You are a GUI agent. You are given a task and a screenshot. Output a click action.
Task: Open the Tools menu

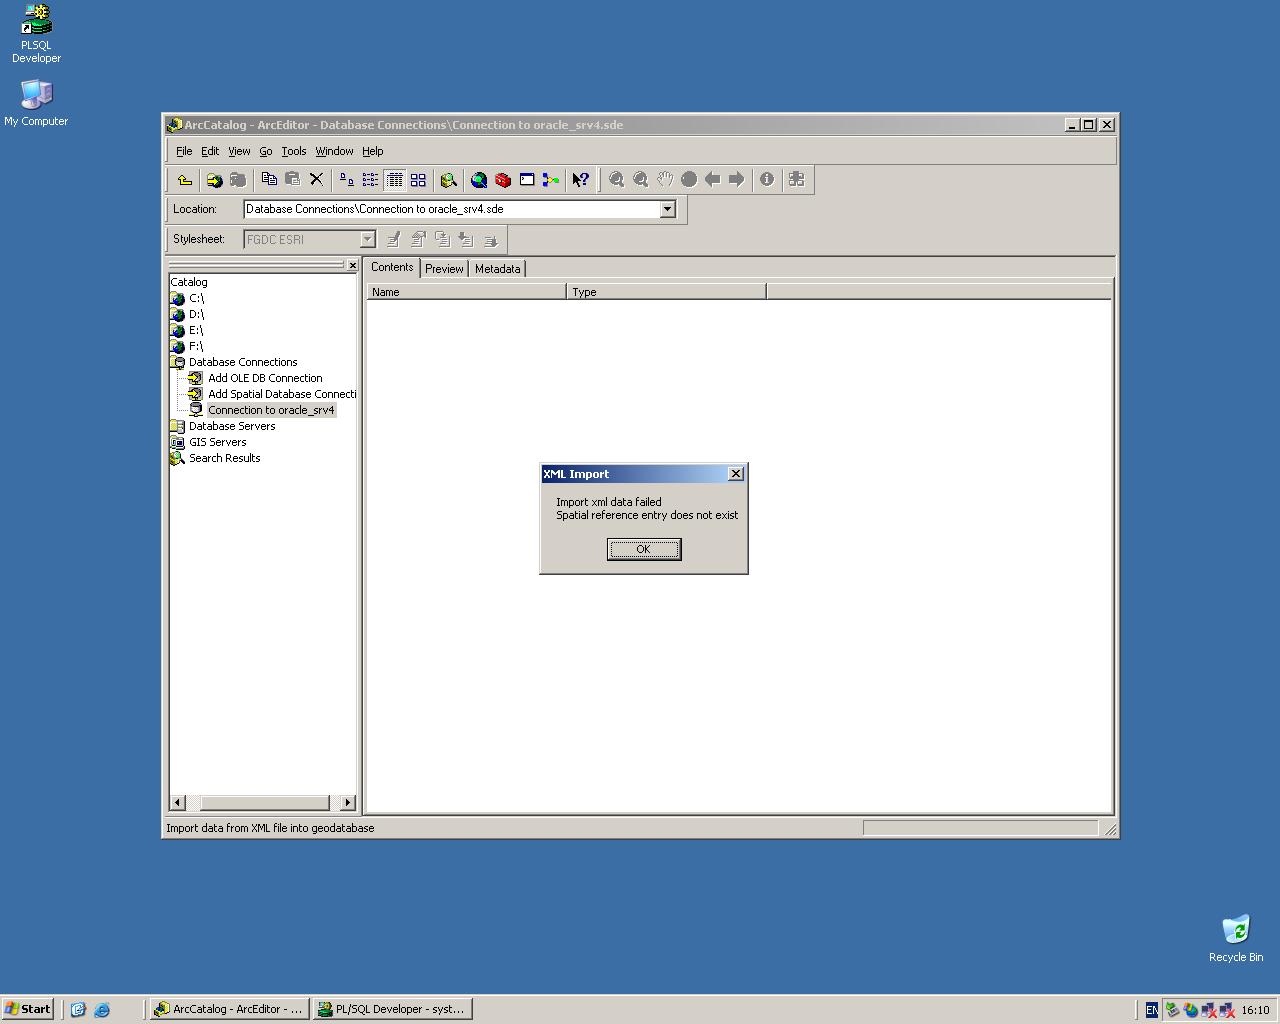coord(294,151)
